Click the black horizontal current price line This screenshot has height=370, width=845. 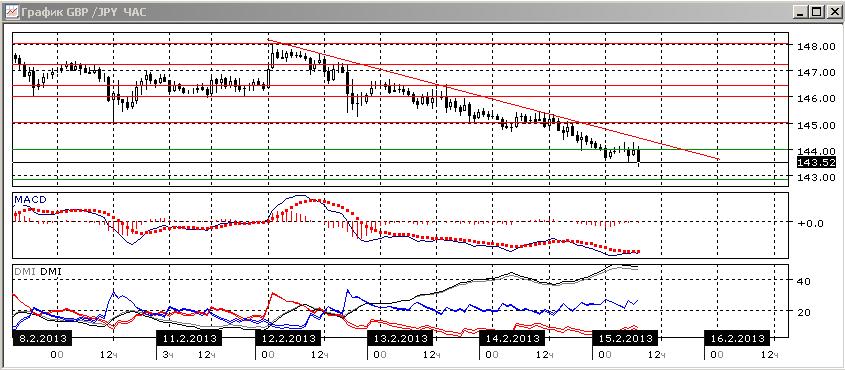point(400,163)
